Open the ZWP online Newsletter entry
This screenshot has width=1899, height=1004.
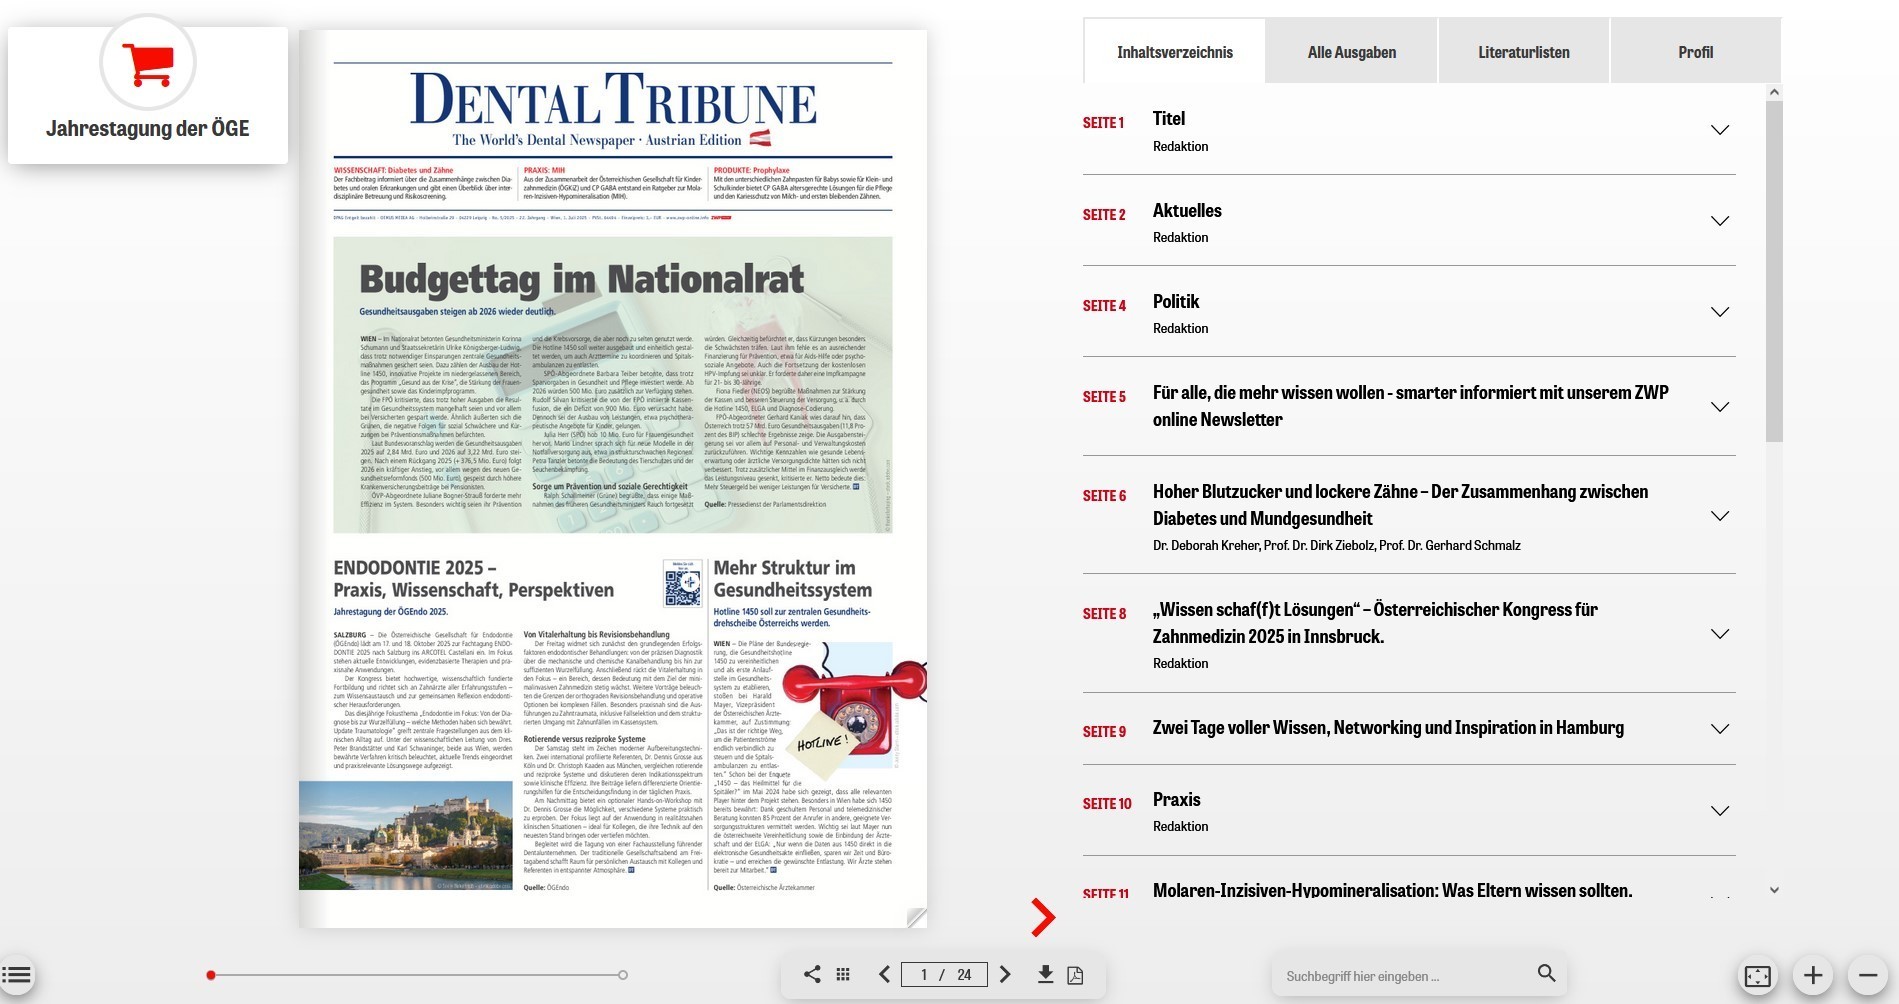(1410, 406)
